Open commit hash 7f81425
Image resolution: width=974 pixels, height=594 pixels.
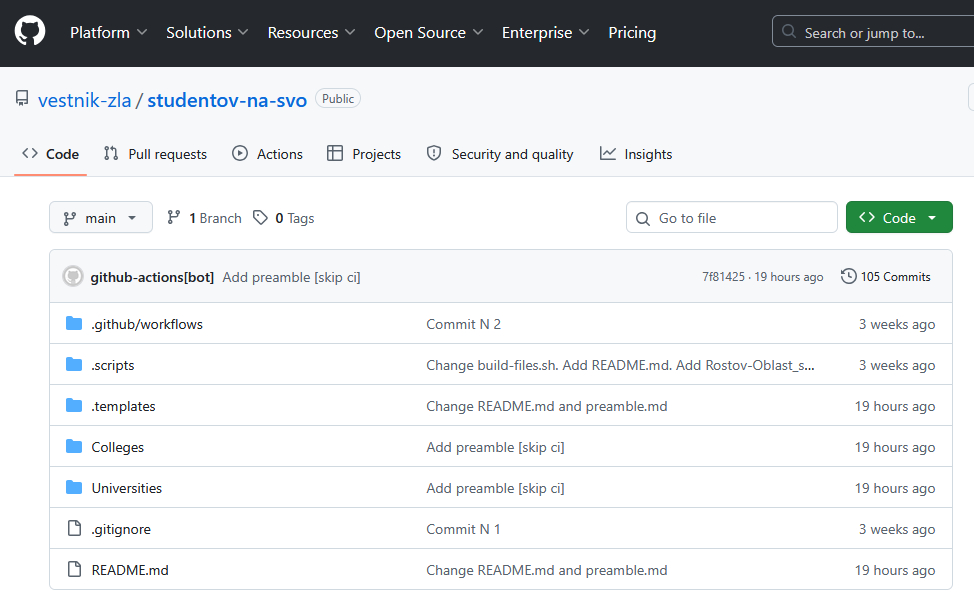click(723, 276)
